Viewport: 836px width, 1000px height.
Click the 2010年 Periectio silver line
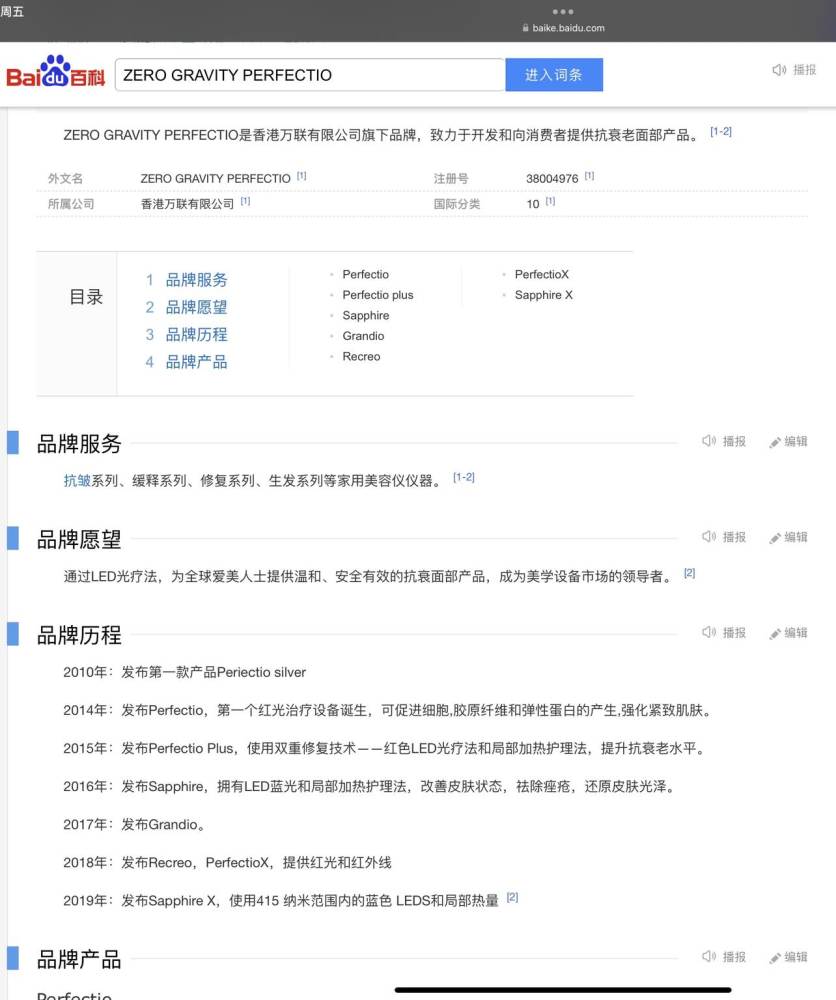[184, 672]
